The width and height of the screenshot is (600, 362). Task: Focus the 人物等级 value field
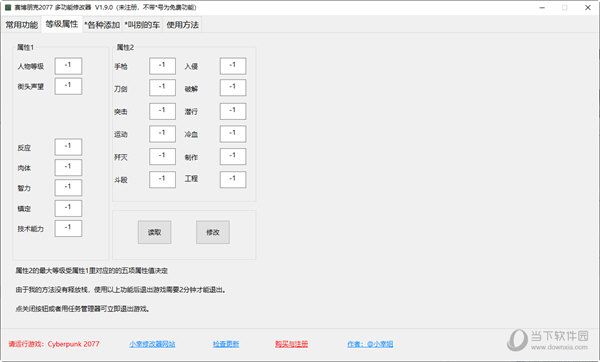pyautogui.click(x=68, y=66)
